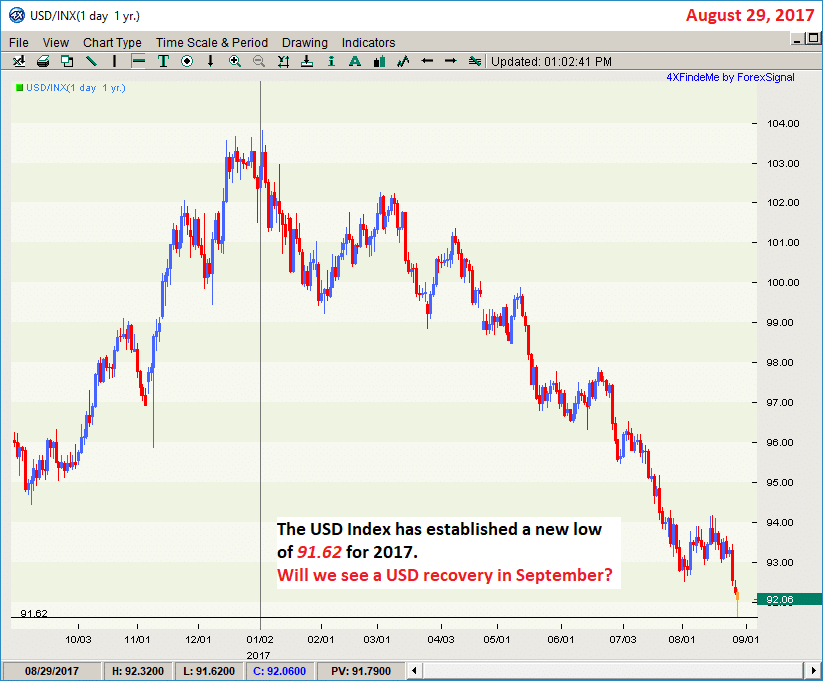Click the L: 91.6200 status field
This screenshot has width=823, height=681.
(209, 671)
